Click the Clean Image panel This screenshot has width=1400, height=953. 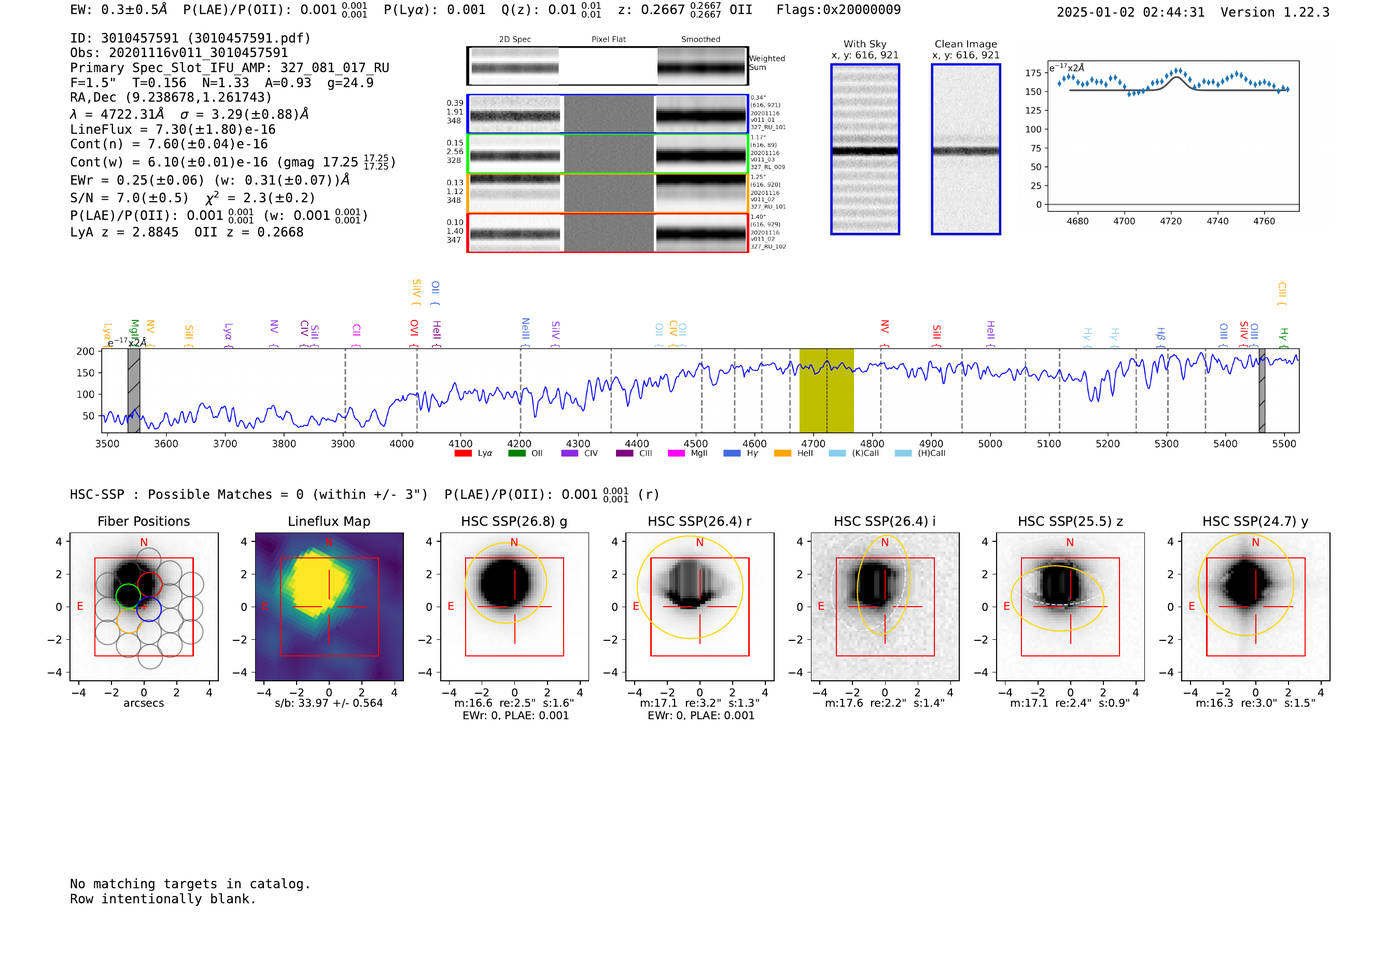tap(966, 149)
